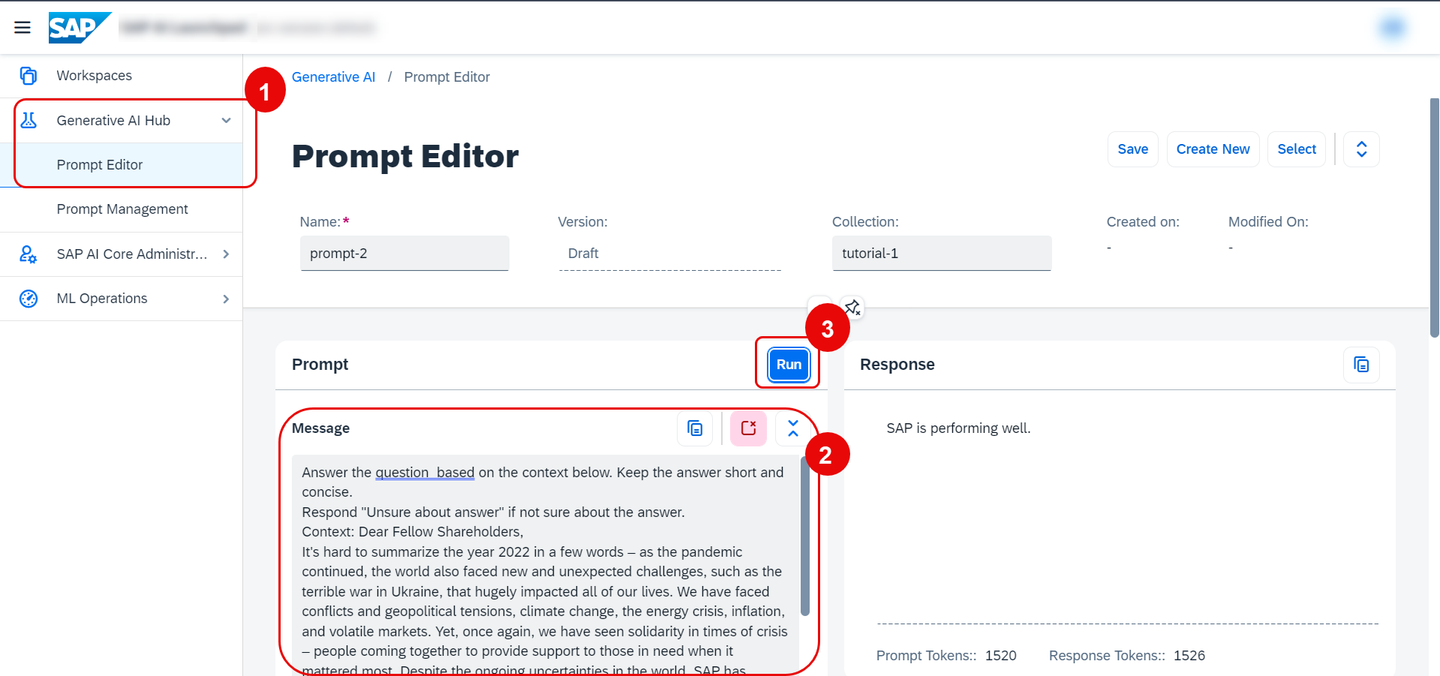Click the 'Modified On:' label
The image size is (1440, 676).
(1268, 222)
